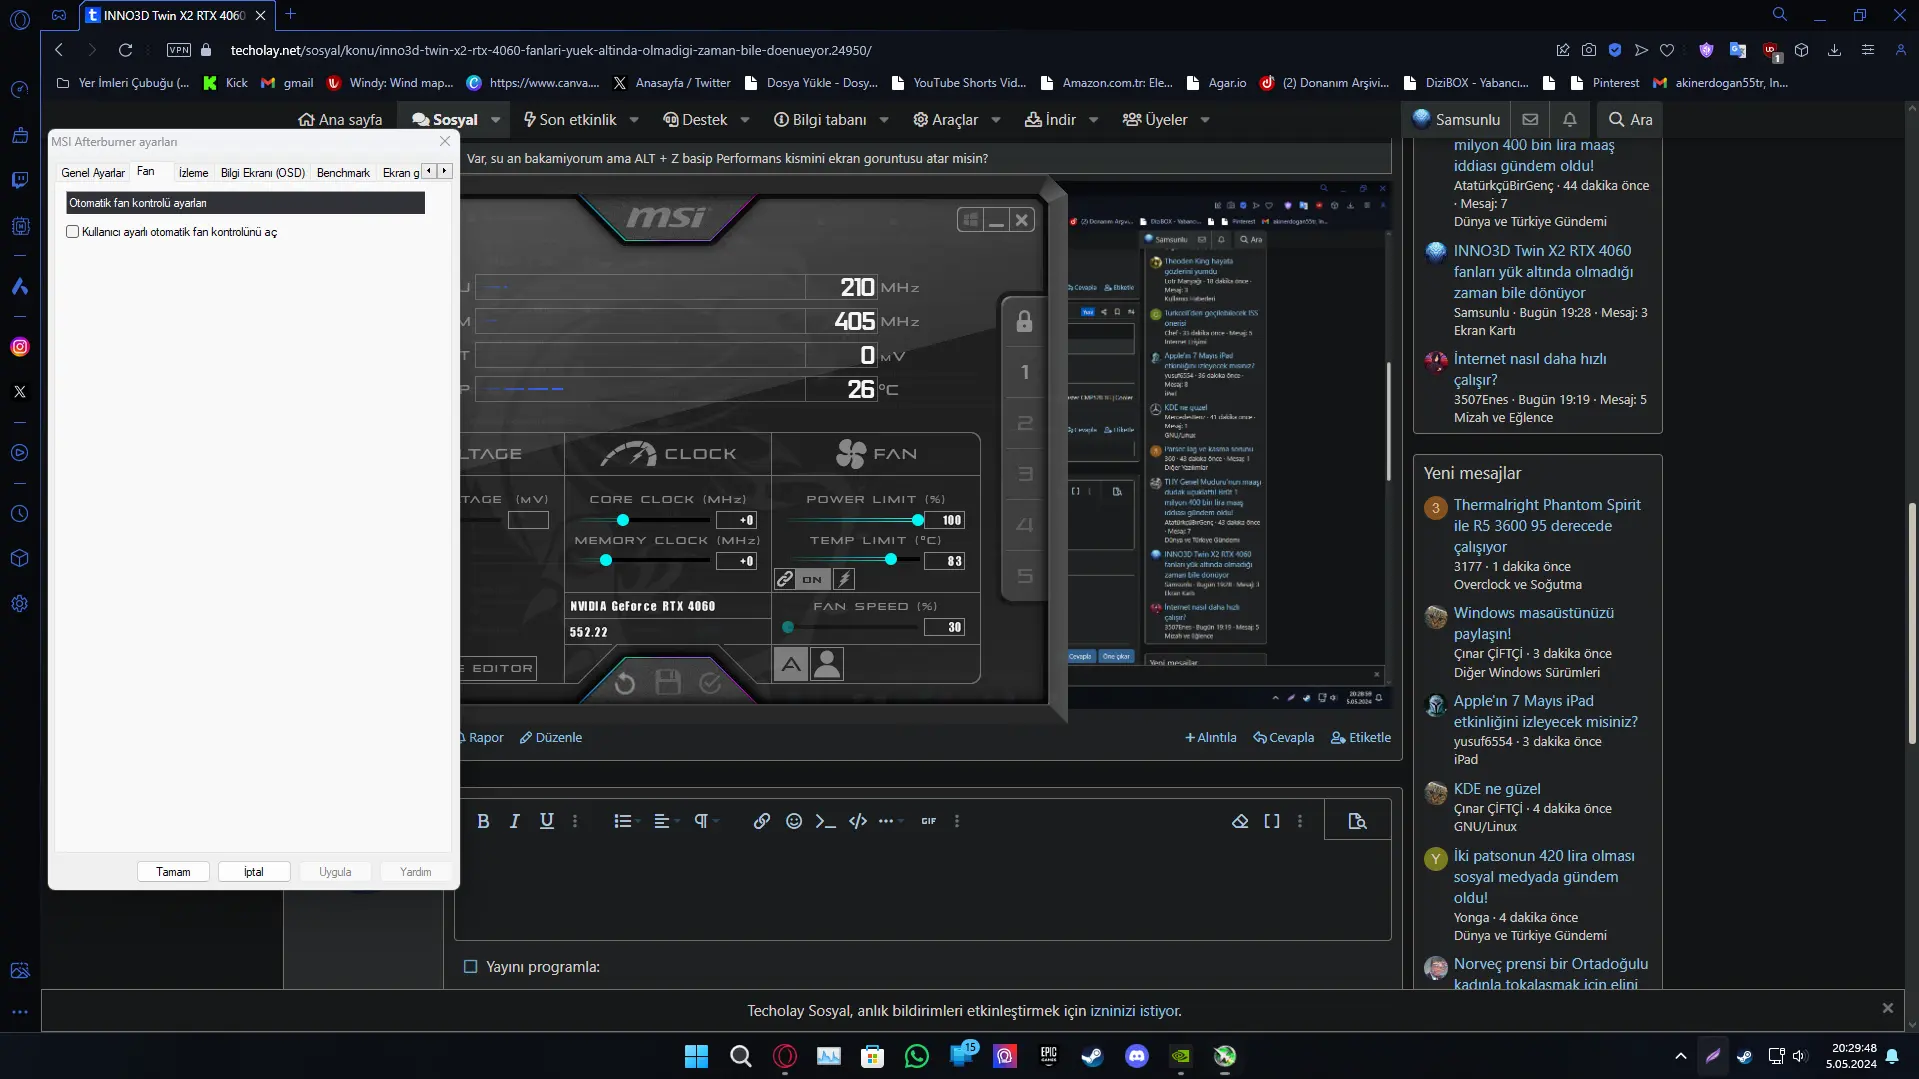Viewport: 1919px width, 1079px height.
Task: Tick the 'Yayını programla' checkbox
Action: click(x=471, y=967)
